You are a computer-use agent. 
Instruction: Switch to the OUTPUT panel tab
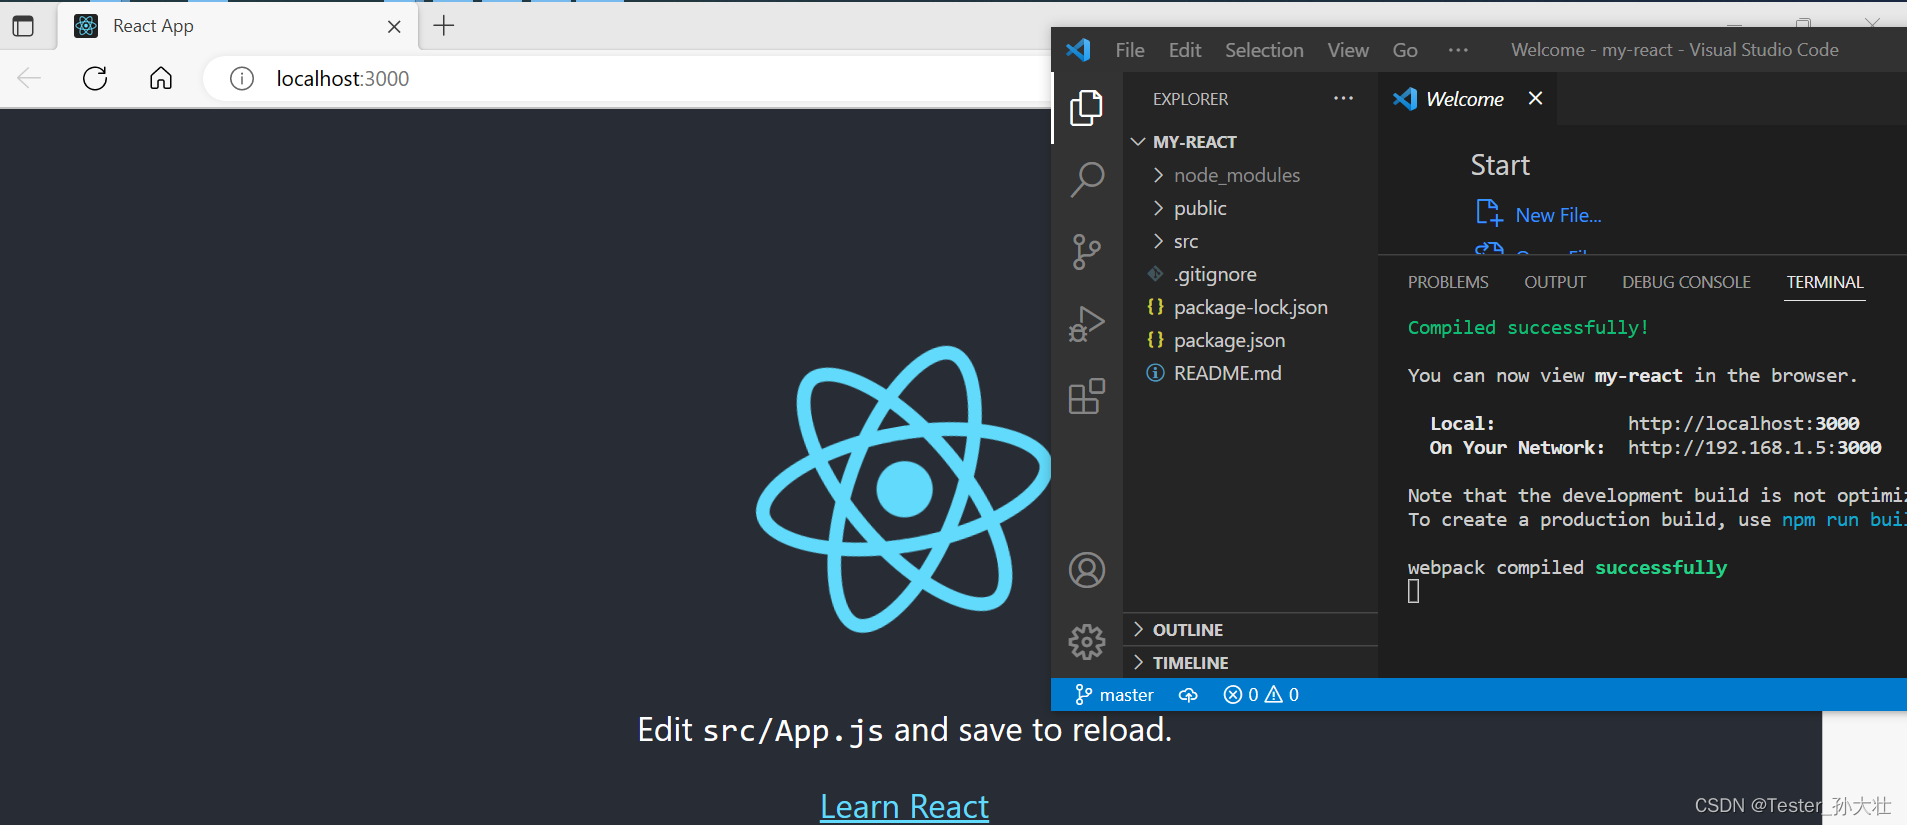[x=1555, y=282]
